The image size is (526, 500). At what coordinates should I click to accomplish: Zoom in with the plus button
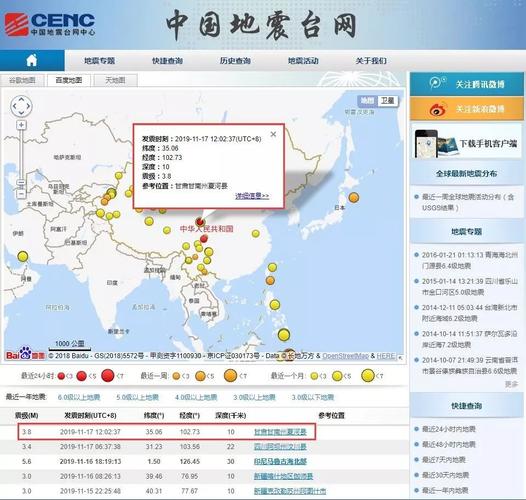21,125
